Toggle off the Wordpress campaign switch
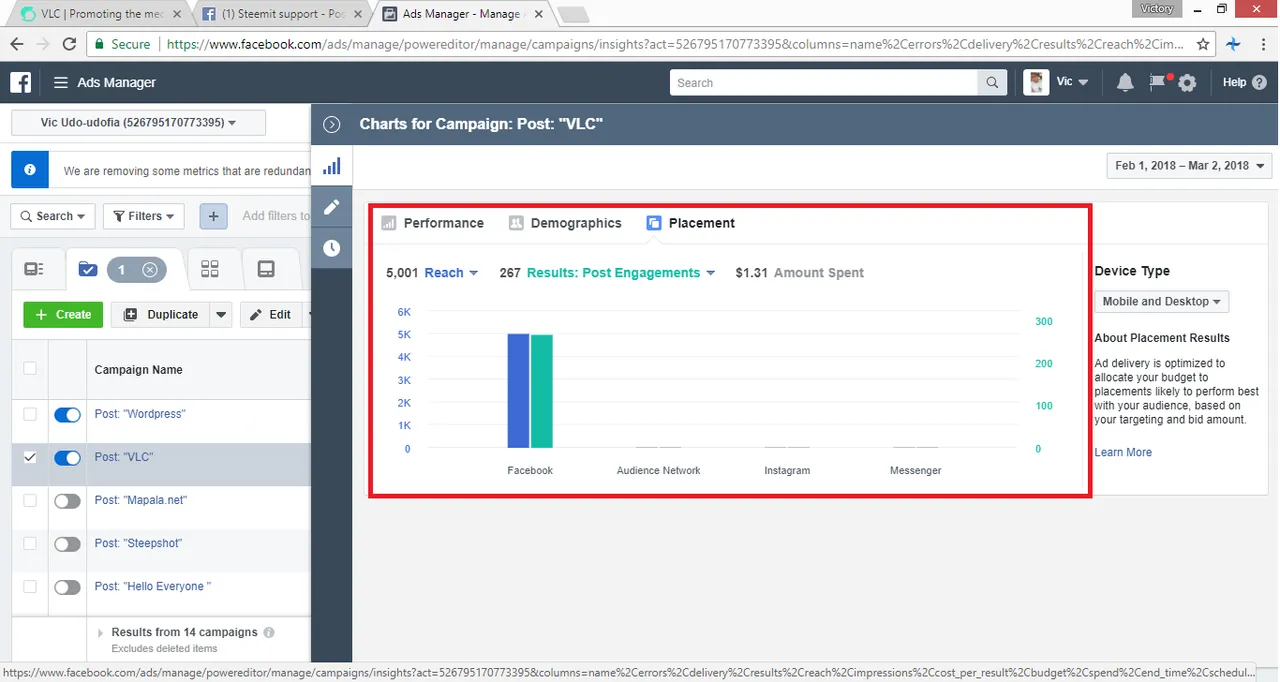The width and height of the screenshot is (1280, 682). [x=67, y=414]
